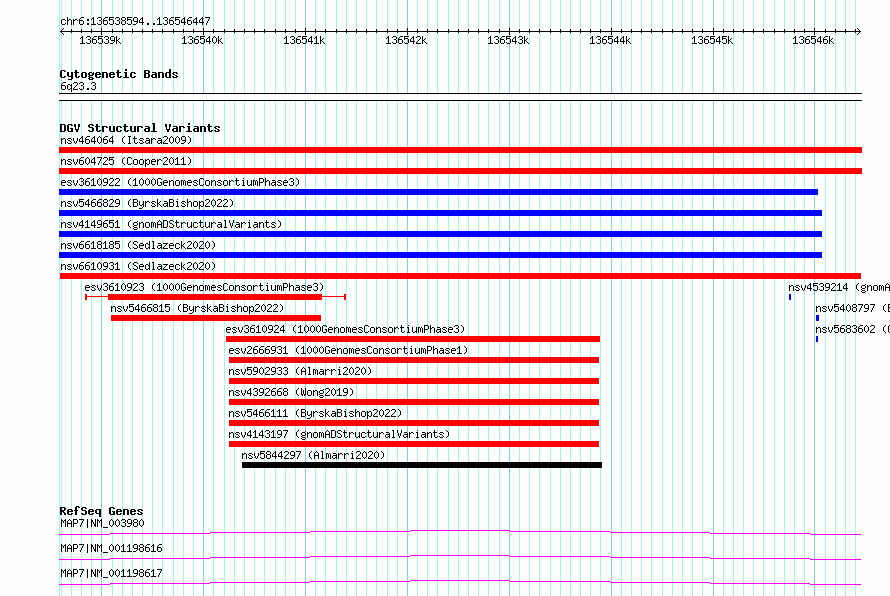Open nsv6618185 (Sedlazeck2020) label
Screen dimensions: 890x596
point(138,245)
